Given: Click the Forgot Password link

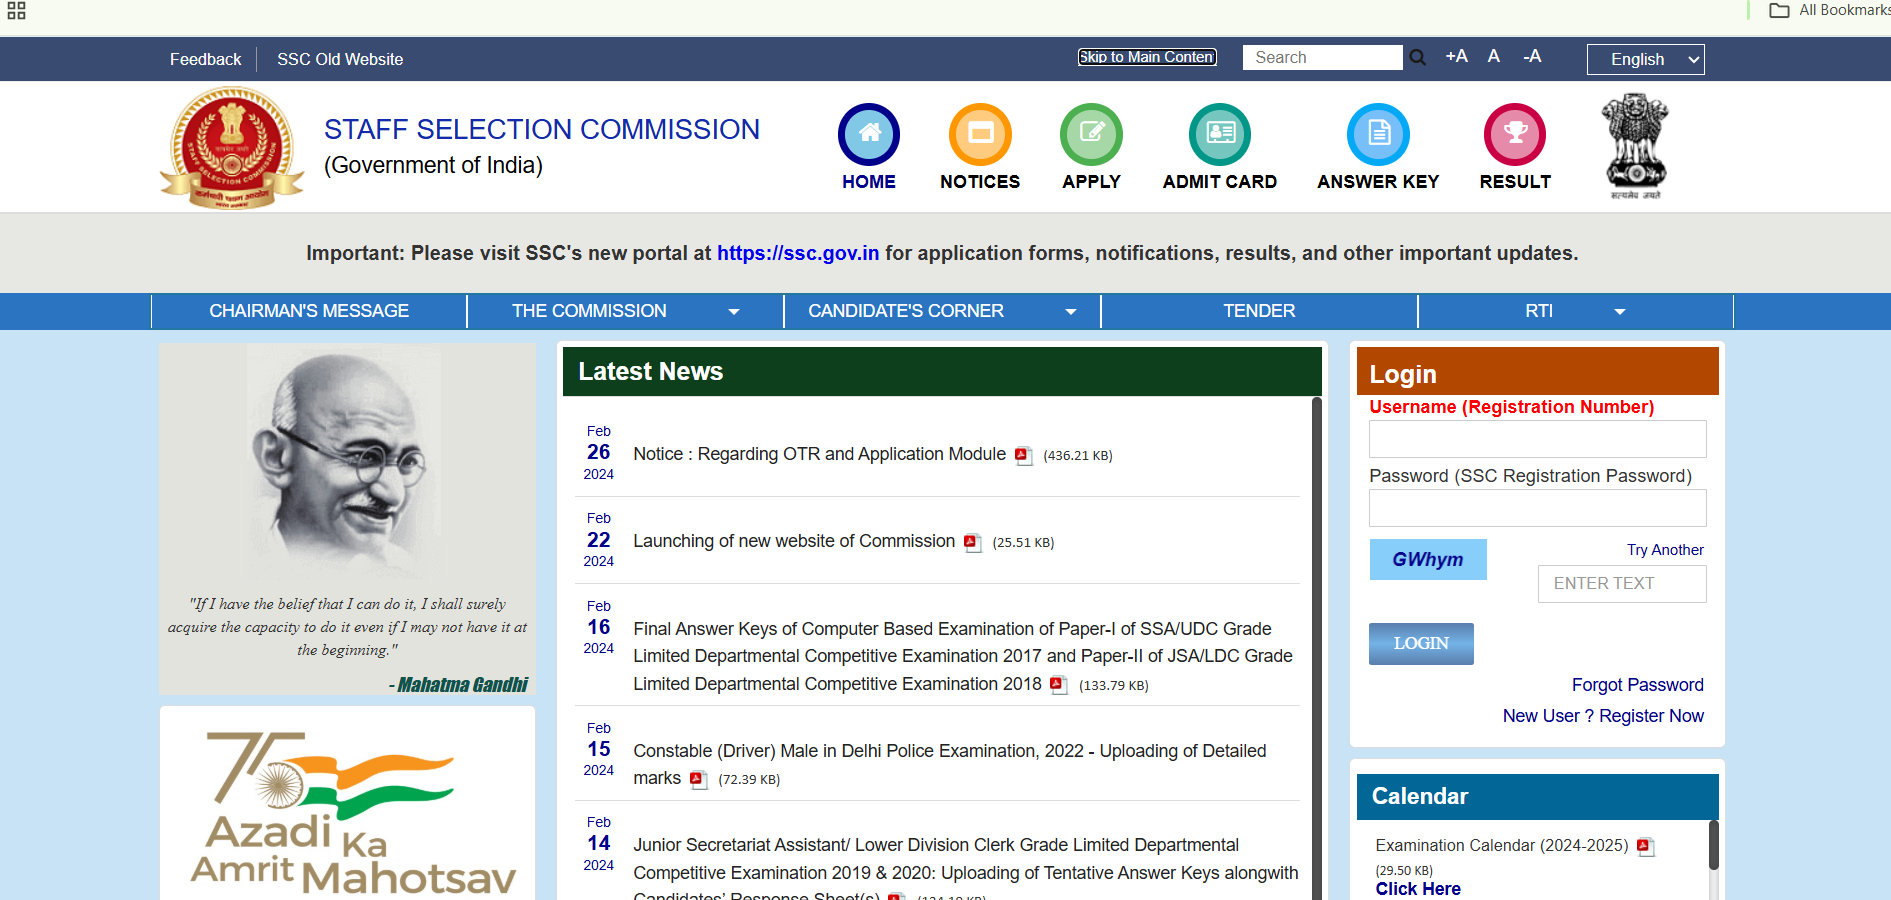Looking at the screenshot, I should pyautogui.click(x=1637, y=685).
